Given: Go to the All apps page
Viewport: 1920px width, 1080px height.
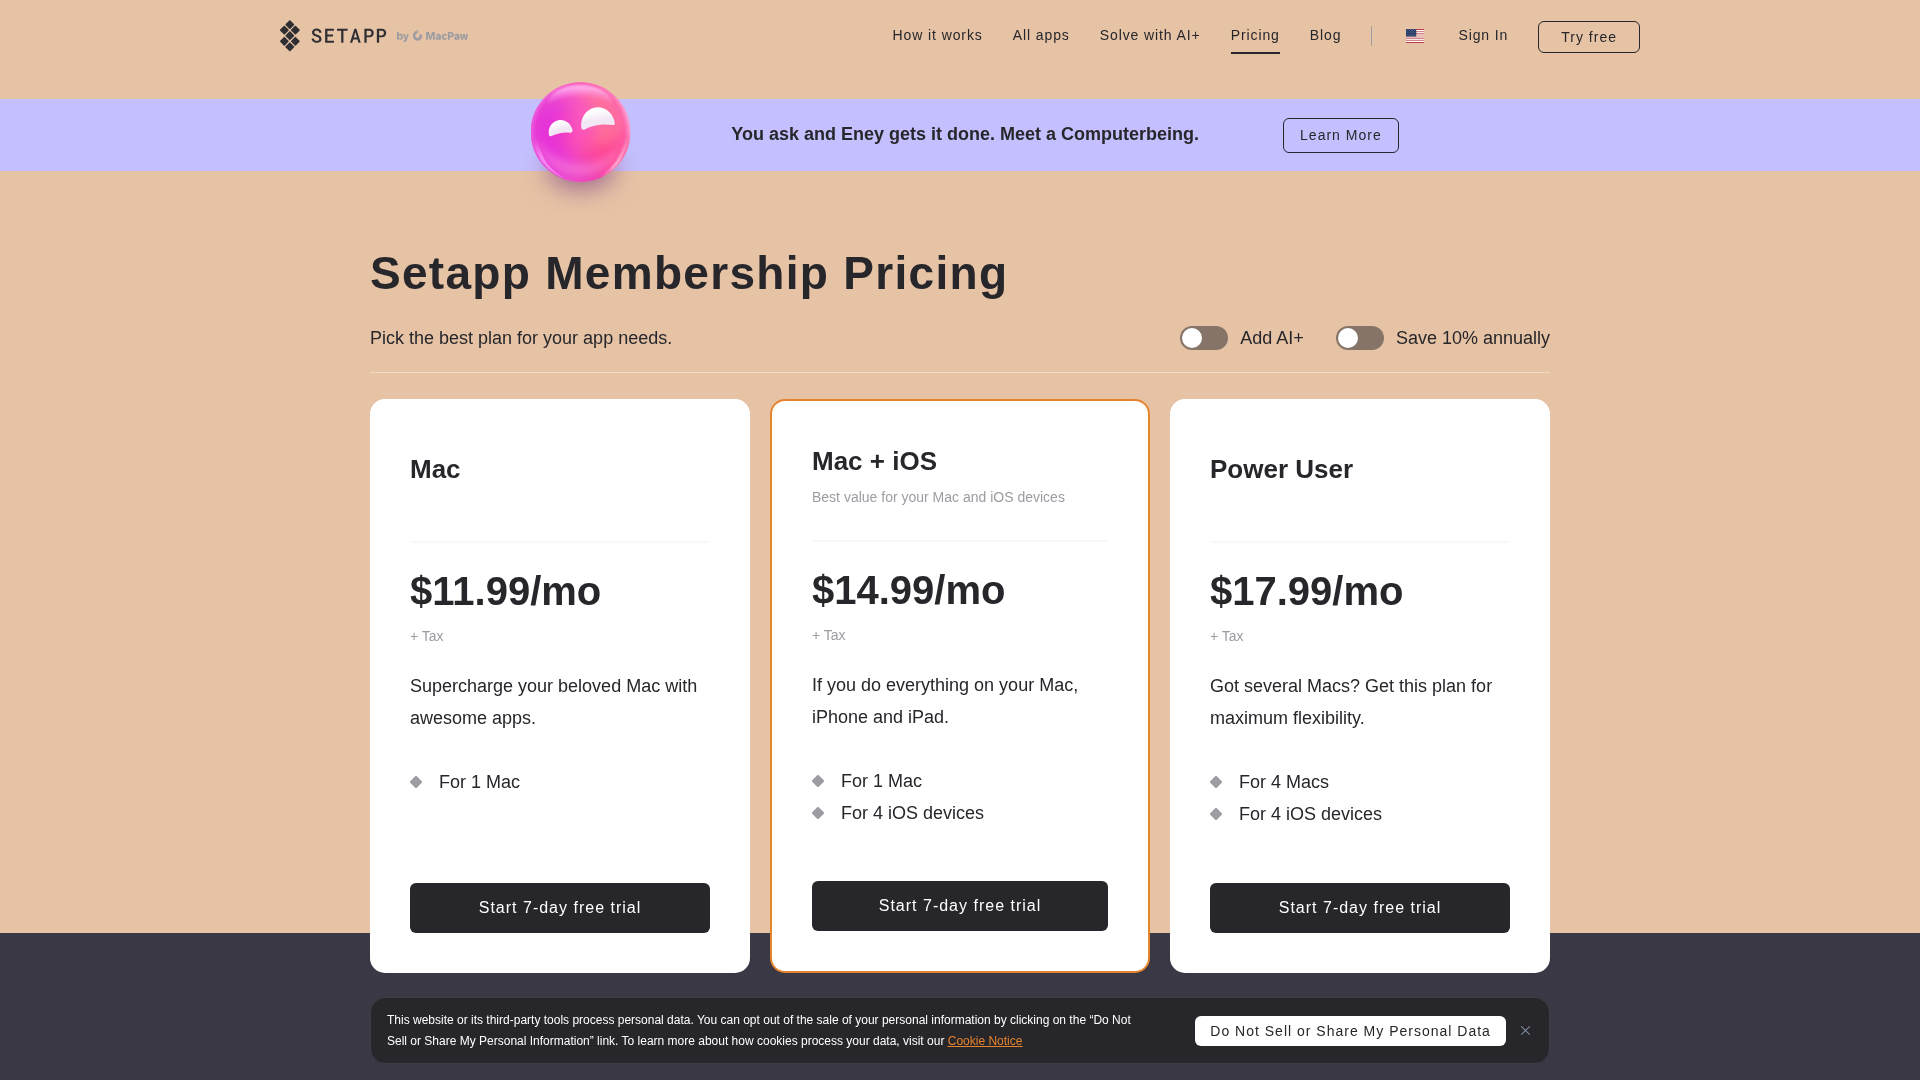Looking at the screenshot, I should tap(1040, 36).
